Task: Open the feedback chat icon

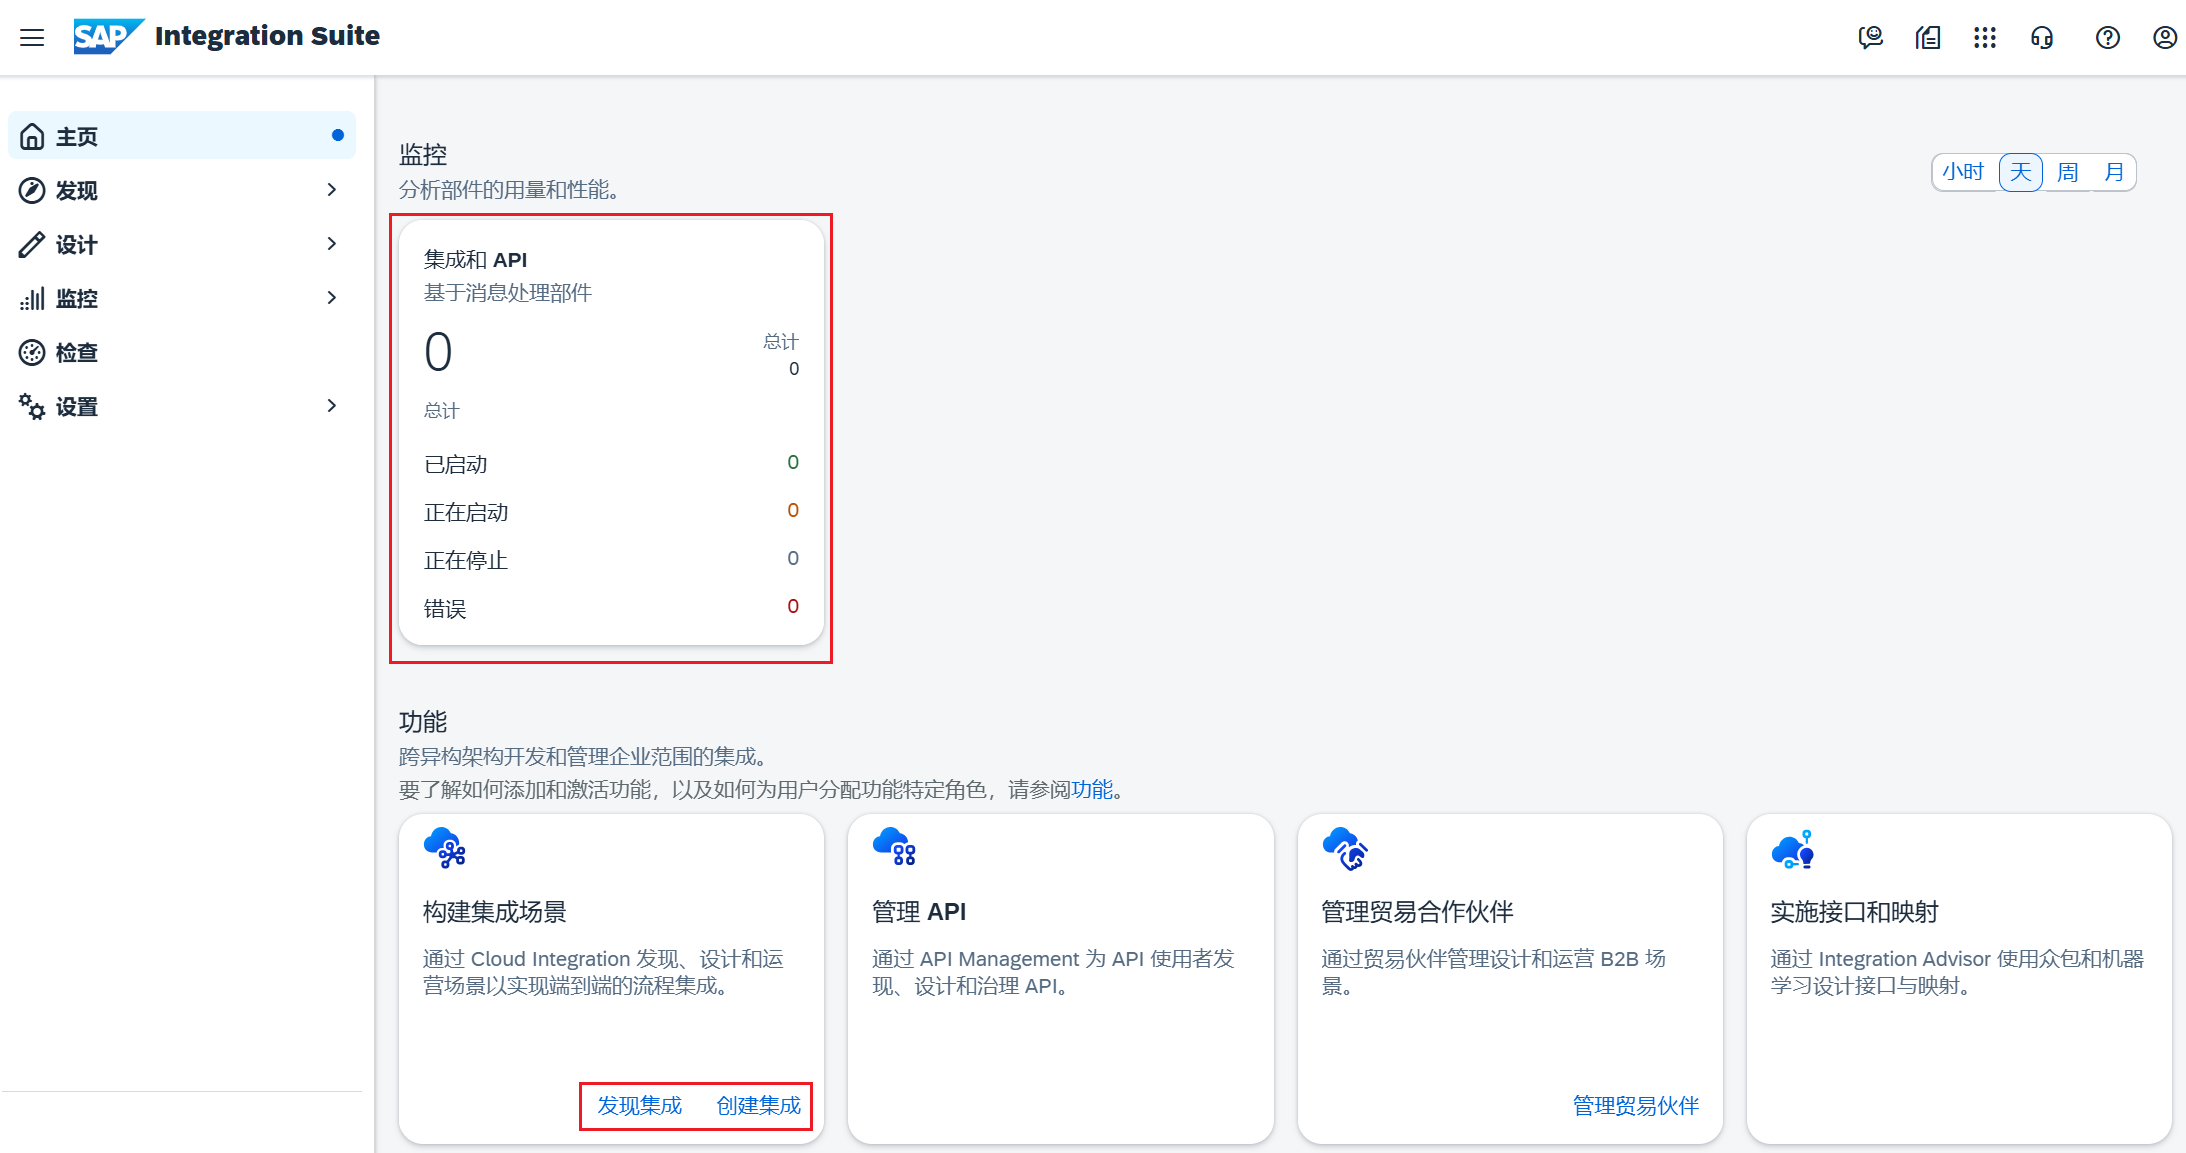Action: pos(1870,37)
